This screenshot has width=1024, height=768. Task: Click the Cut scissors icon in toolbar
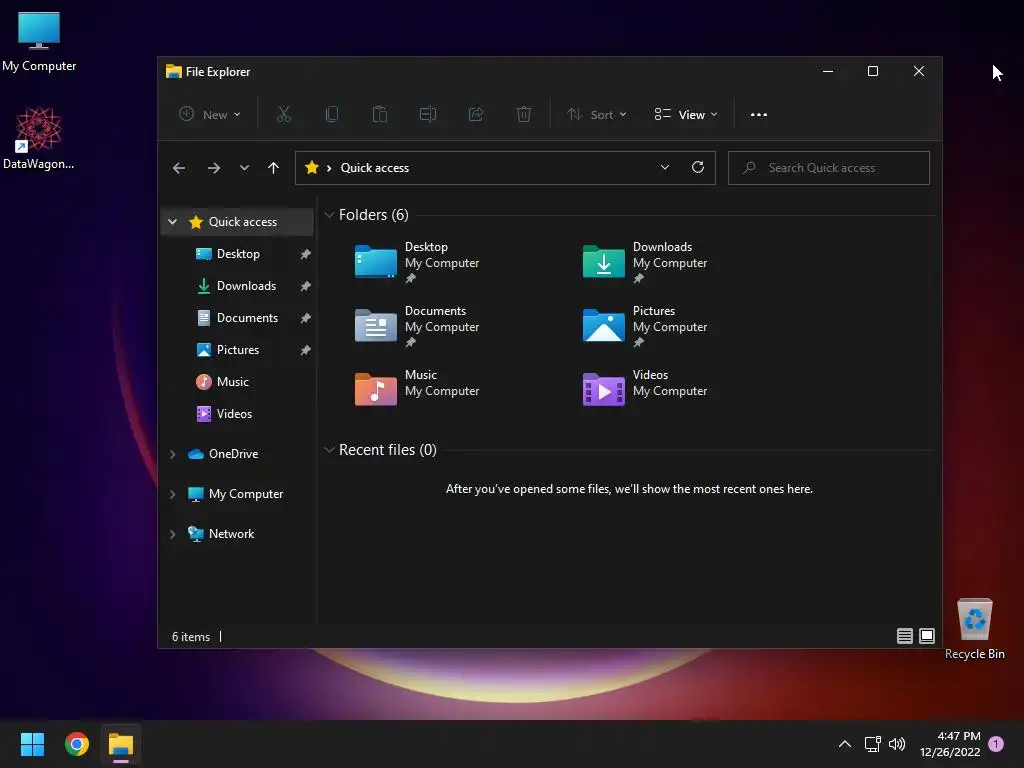point(283,114)
